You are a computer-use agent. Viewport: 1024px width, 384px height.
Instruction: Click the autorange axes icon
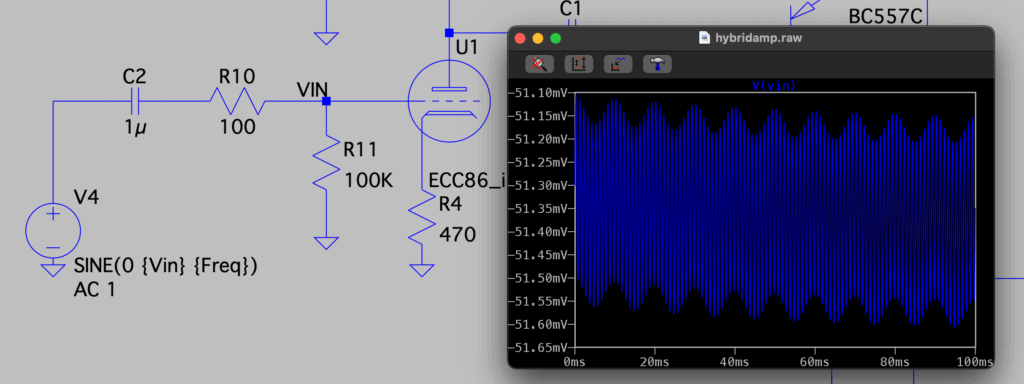pyautogui.click(x=579, y=64)
